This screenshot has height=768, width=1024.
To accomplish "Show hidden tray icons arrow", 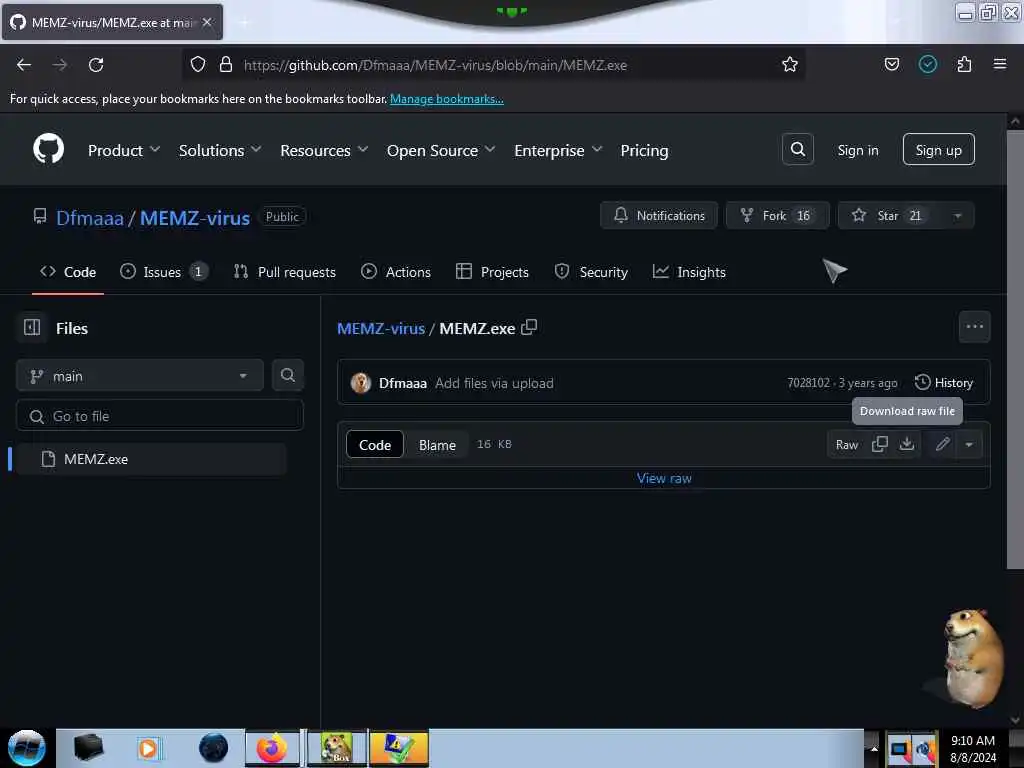I will (x=873, y=748).
